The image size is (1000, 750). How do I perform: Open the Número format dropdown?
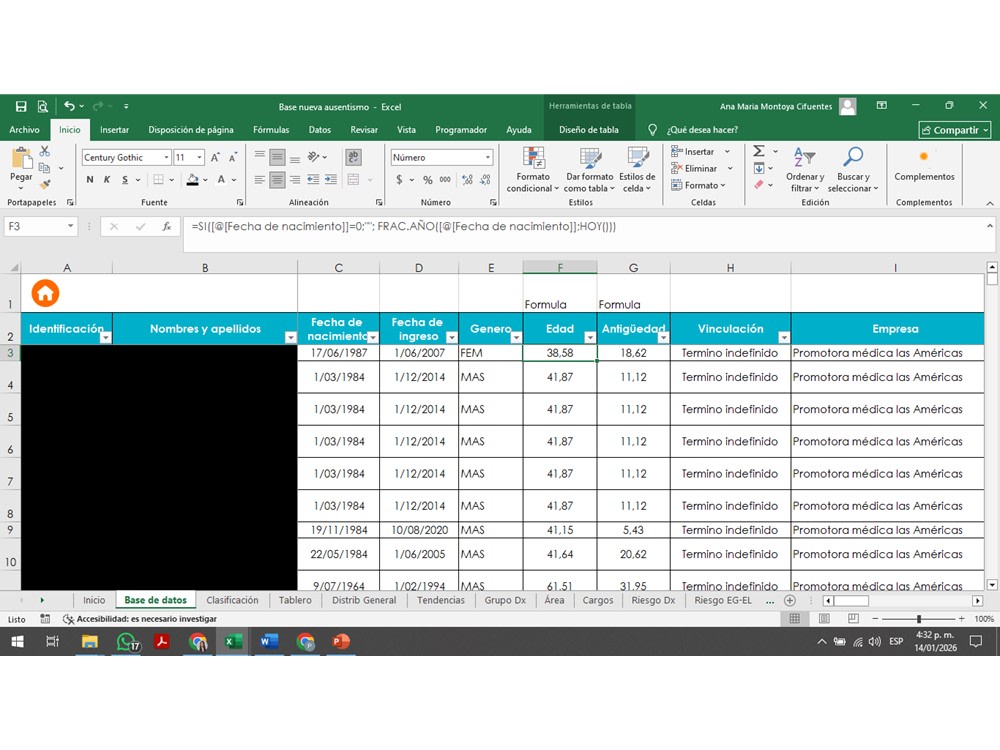[x=488, y=158]
